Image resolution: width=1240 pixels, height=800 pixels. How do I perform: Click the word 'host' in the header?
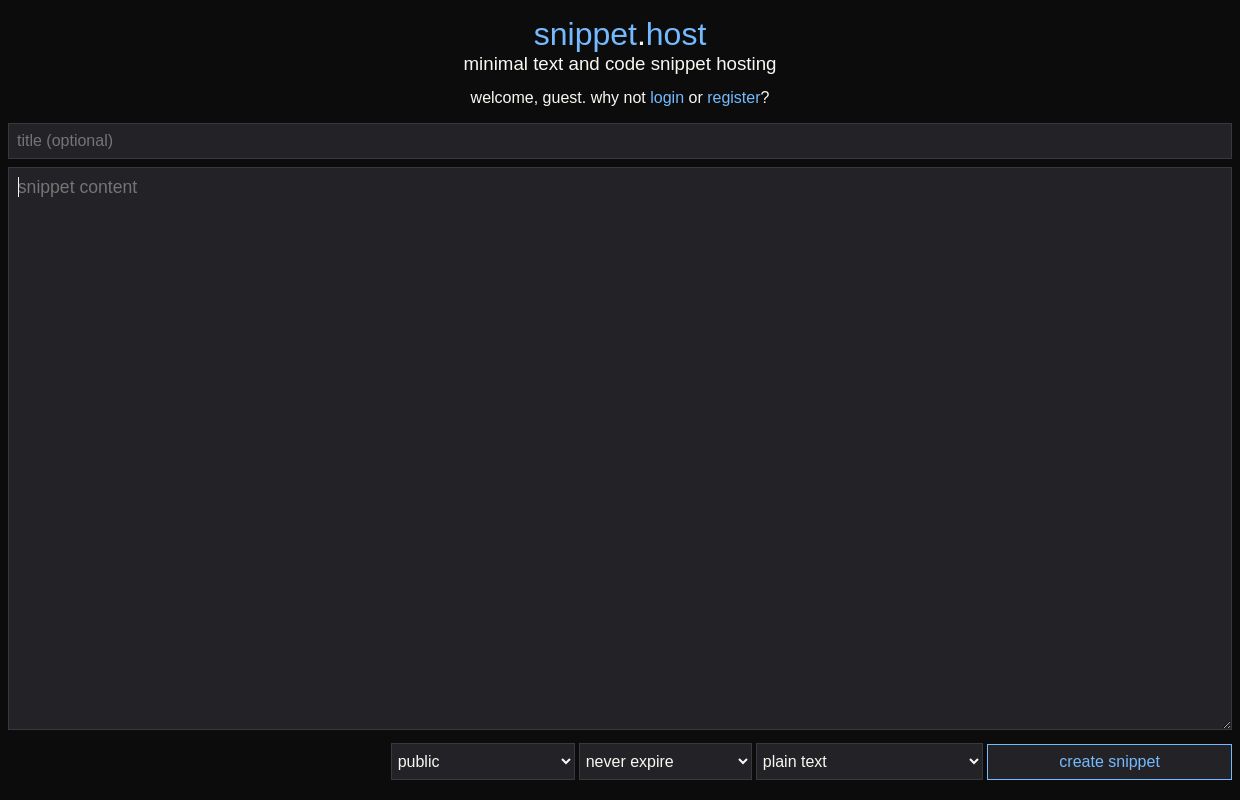click(x=676, y=34)
